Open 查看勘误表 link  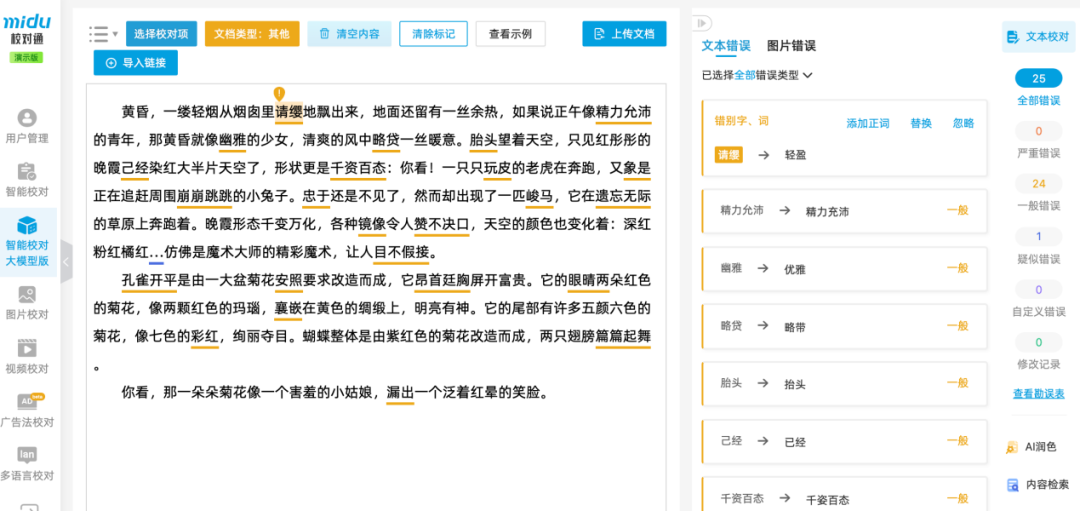tap(1039, 394)
